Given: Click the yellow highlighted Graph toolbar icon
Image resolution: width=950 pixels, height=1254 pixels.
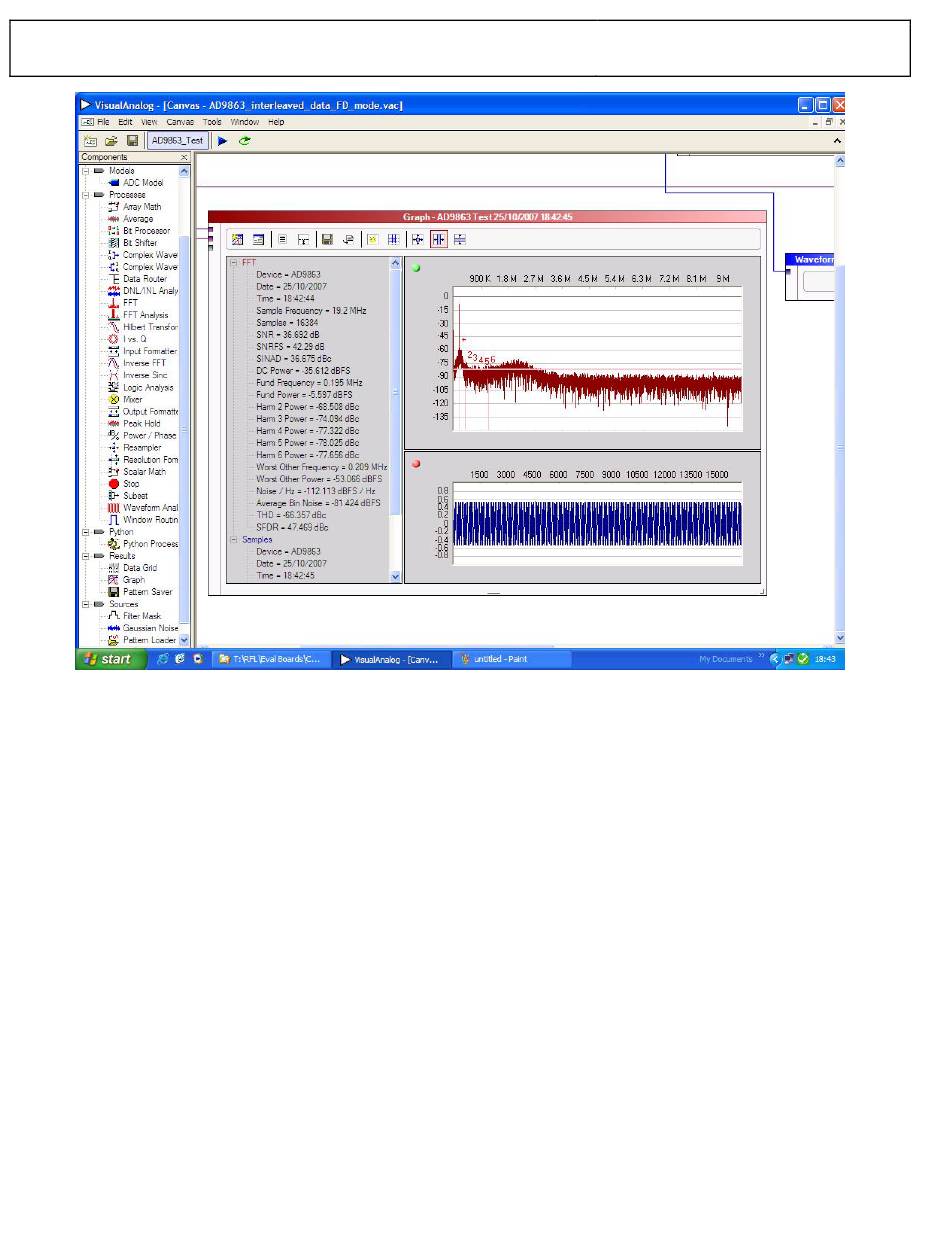Looking at the screenshot, I should point(372,239).
